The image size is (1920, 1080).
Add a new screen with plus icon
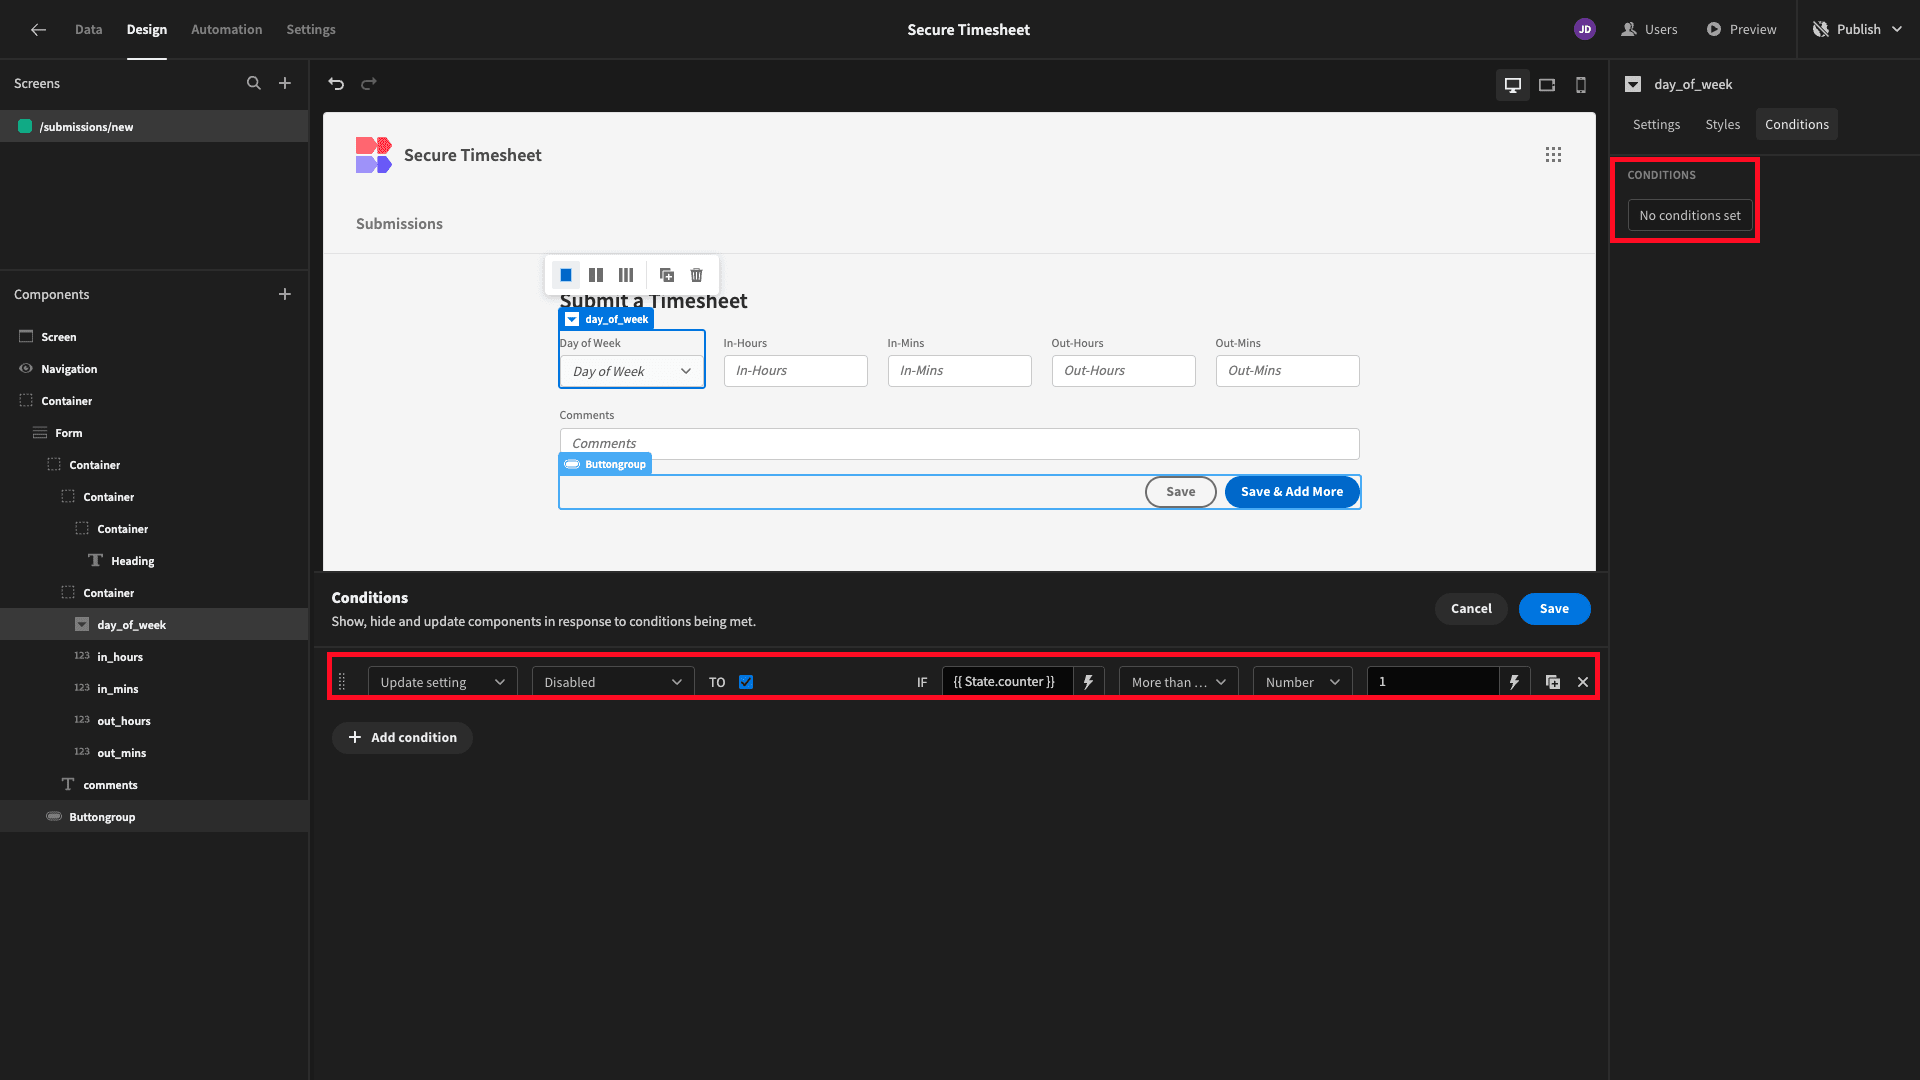click(x=285, y=84)
